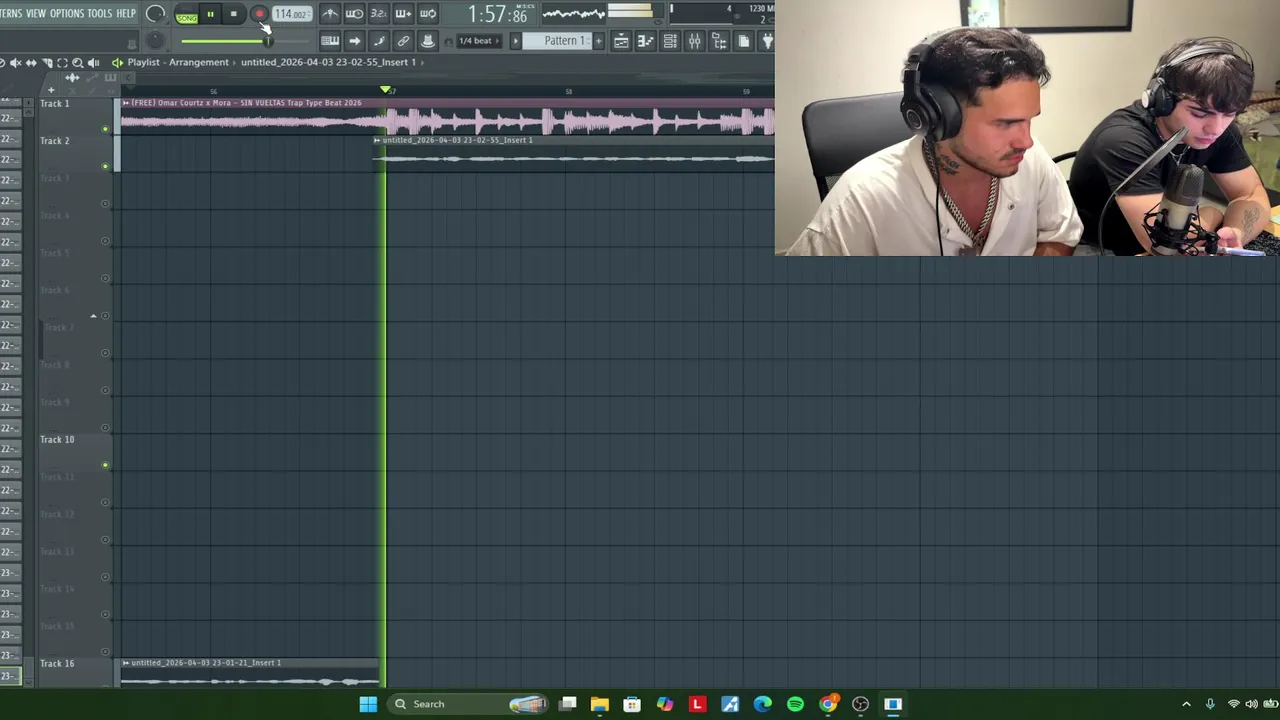The height and width of the screenshot is (720, 1280).
Task: Toggle the overdub/blend recording icon
Action: pyautogui.click(x=403, y=14)
